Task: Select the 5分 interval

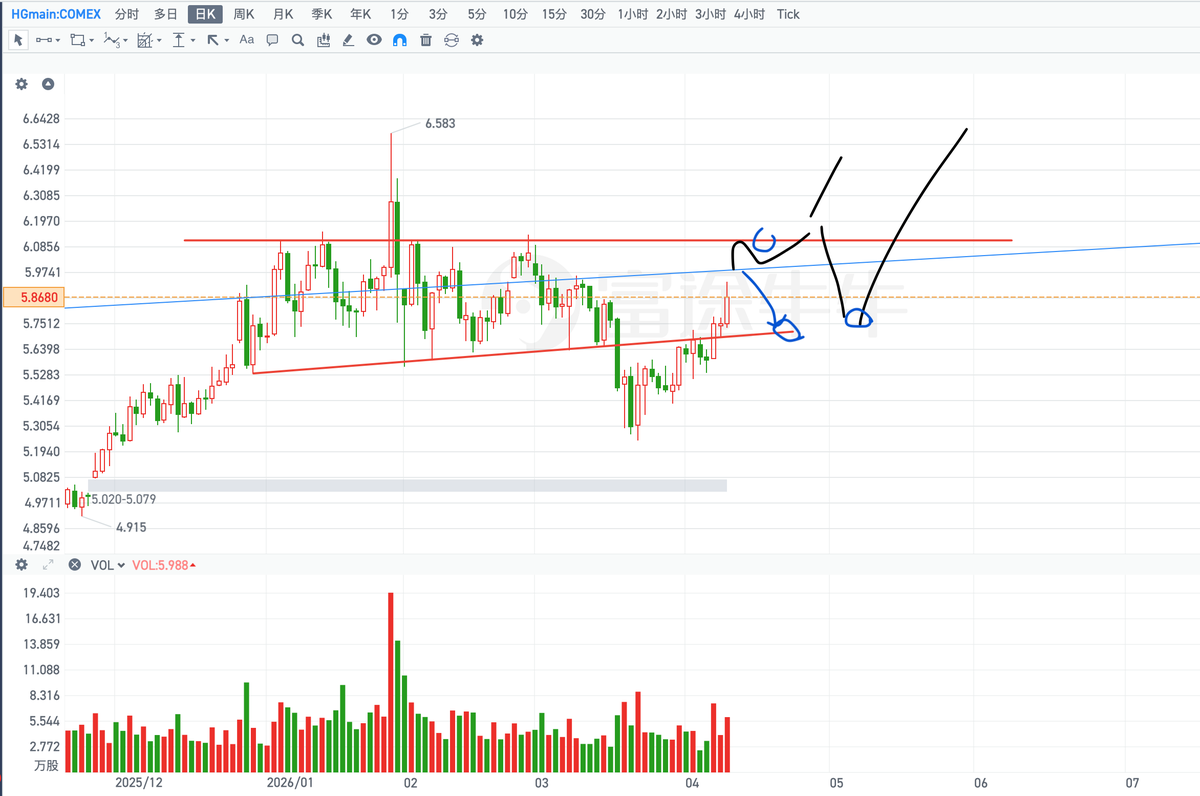Action: pyautogui.click(x=477, y=14)
